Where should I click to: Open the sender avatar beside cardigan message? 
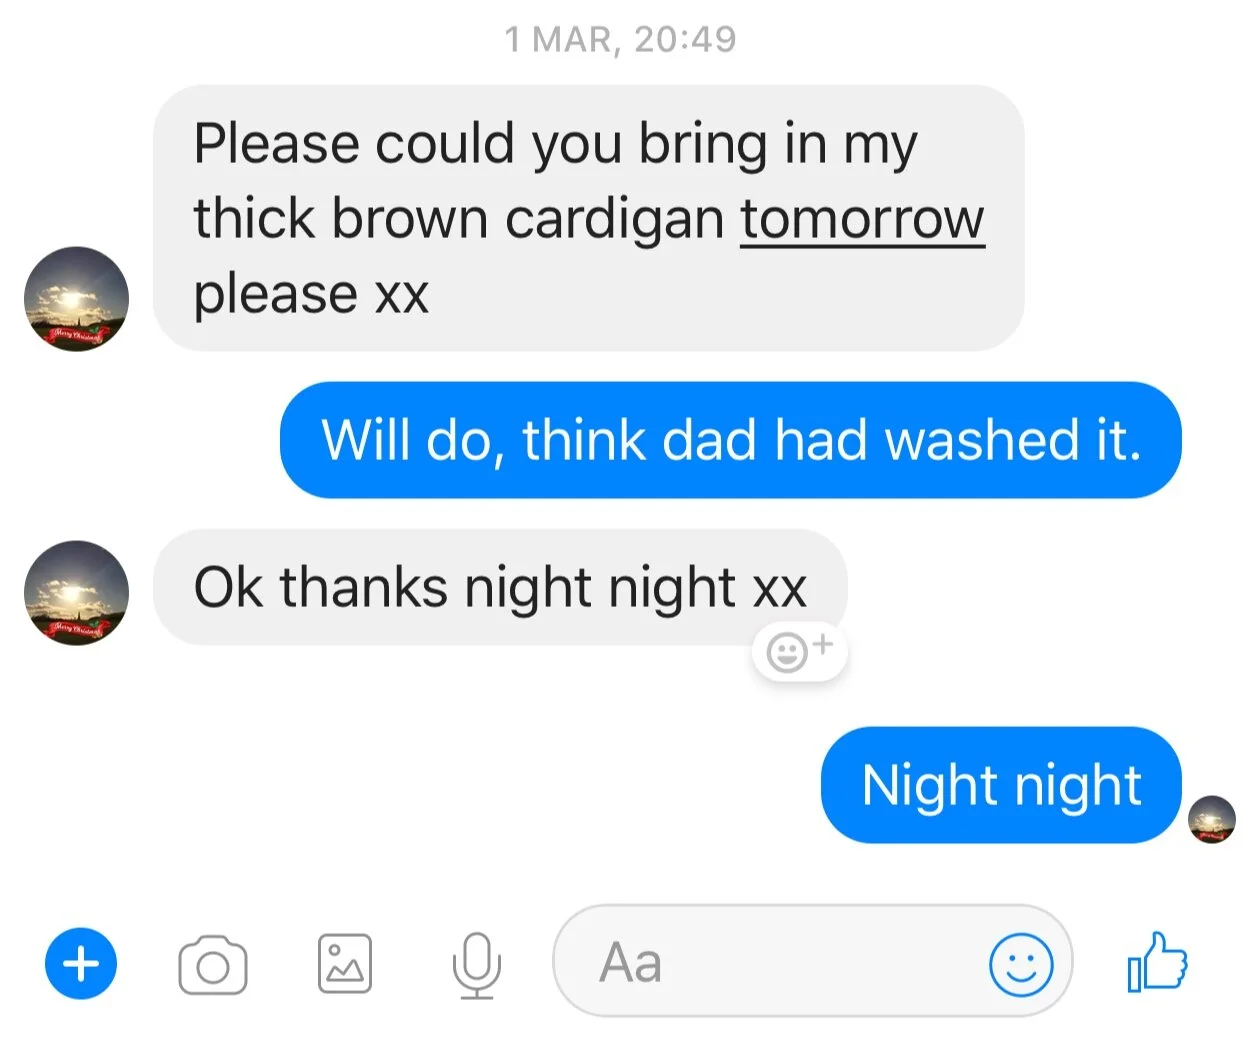pos(76,299)
